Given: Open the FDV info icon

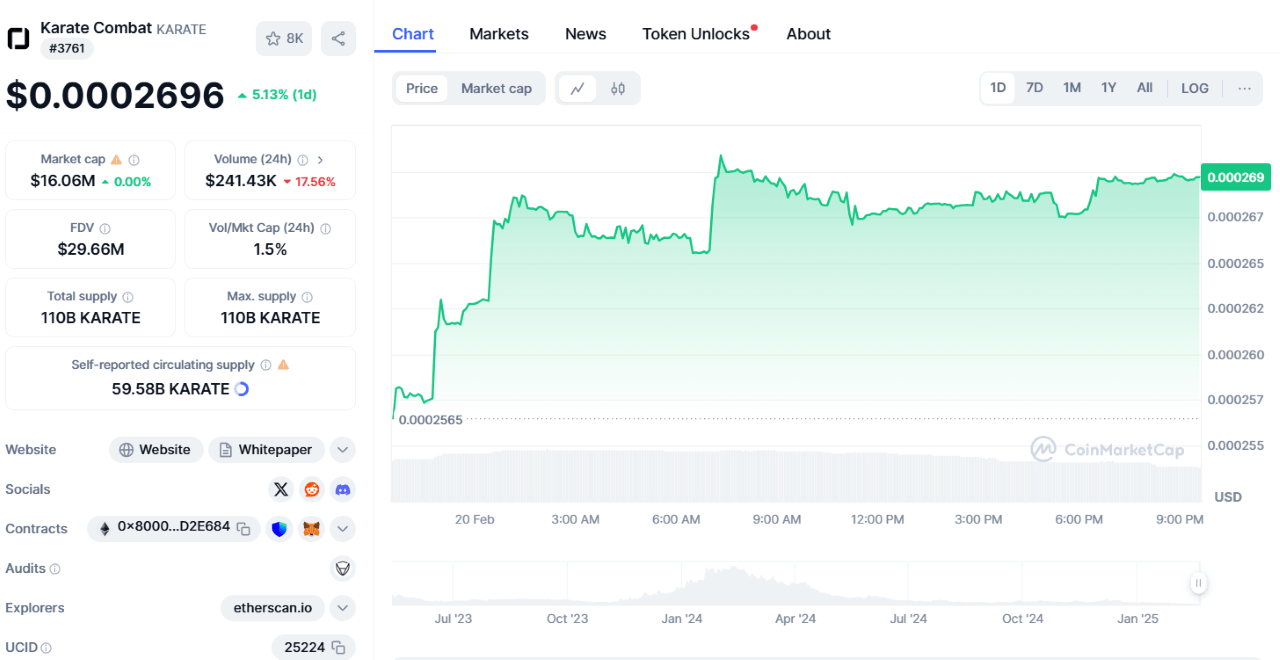Looking at the screenshot, I should [105, 228].
